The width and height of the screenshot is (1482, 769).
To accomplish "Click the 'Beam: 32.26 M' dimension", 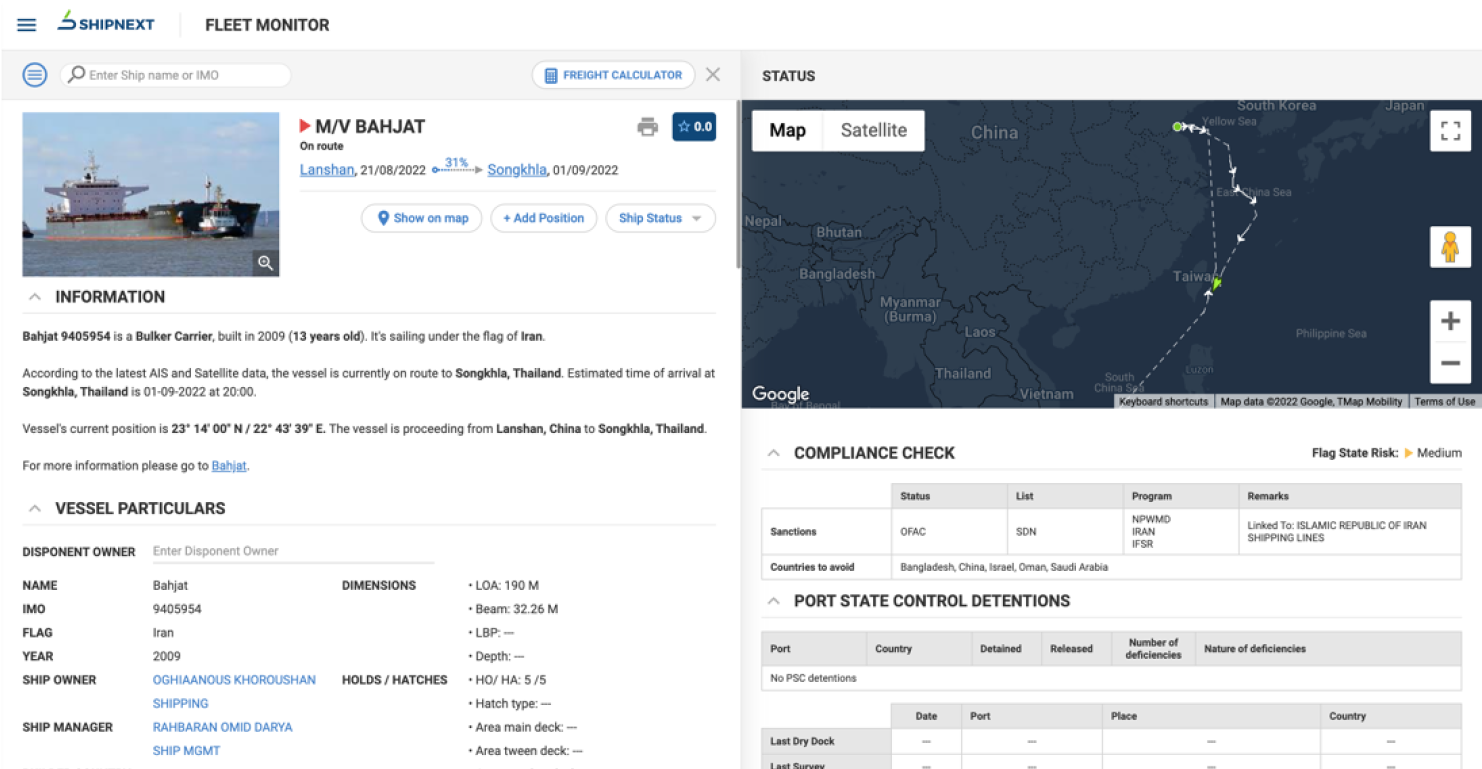I will click(x=513, y=609).
